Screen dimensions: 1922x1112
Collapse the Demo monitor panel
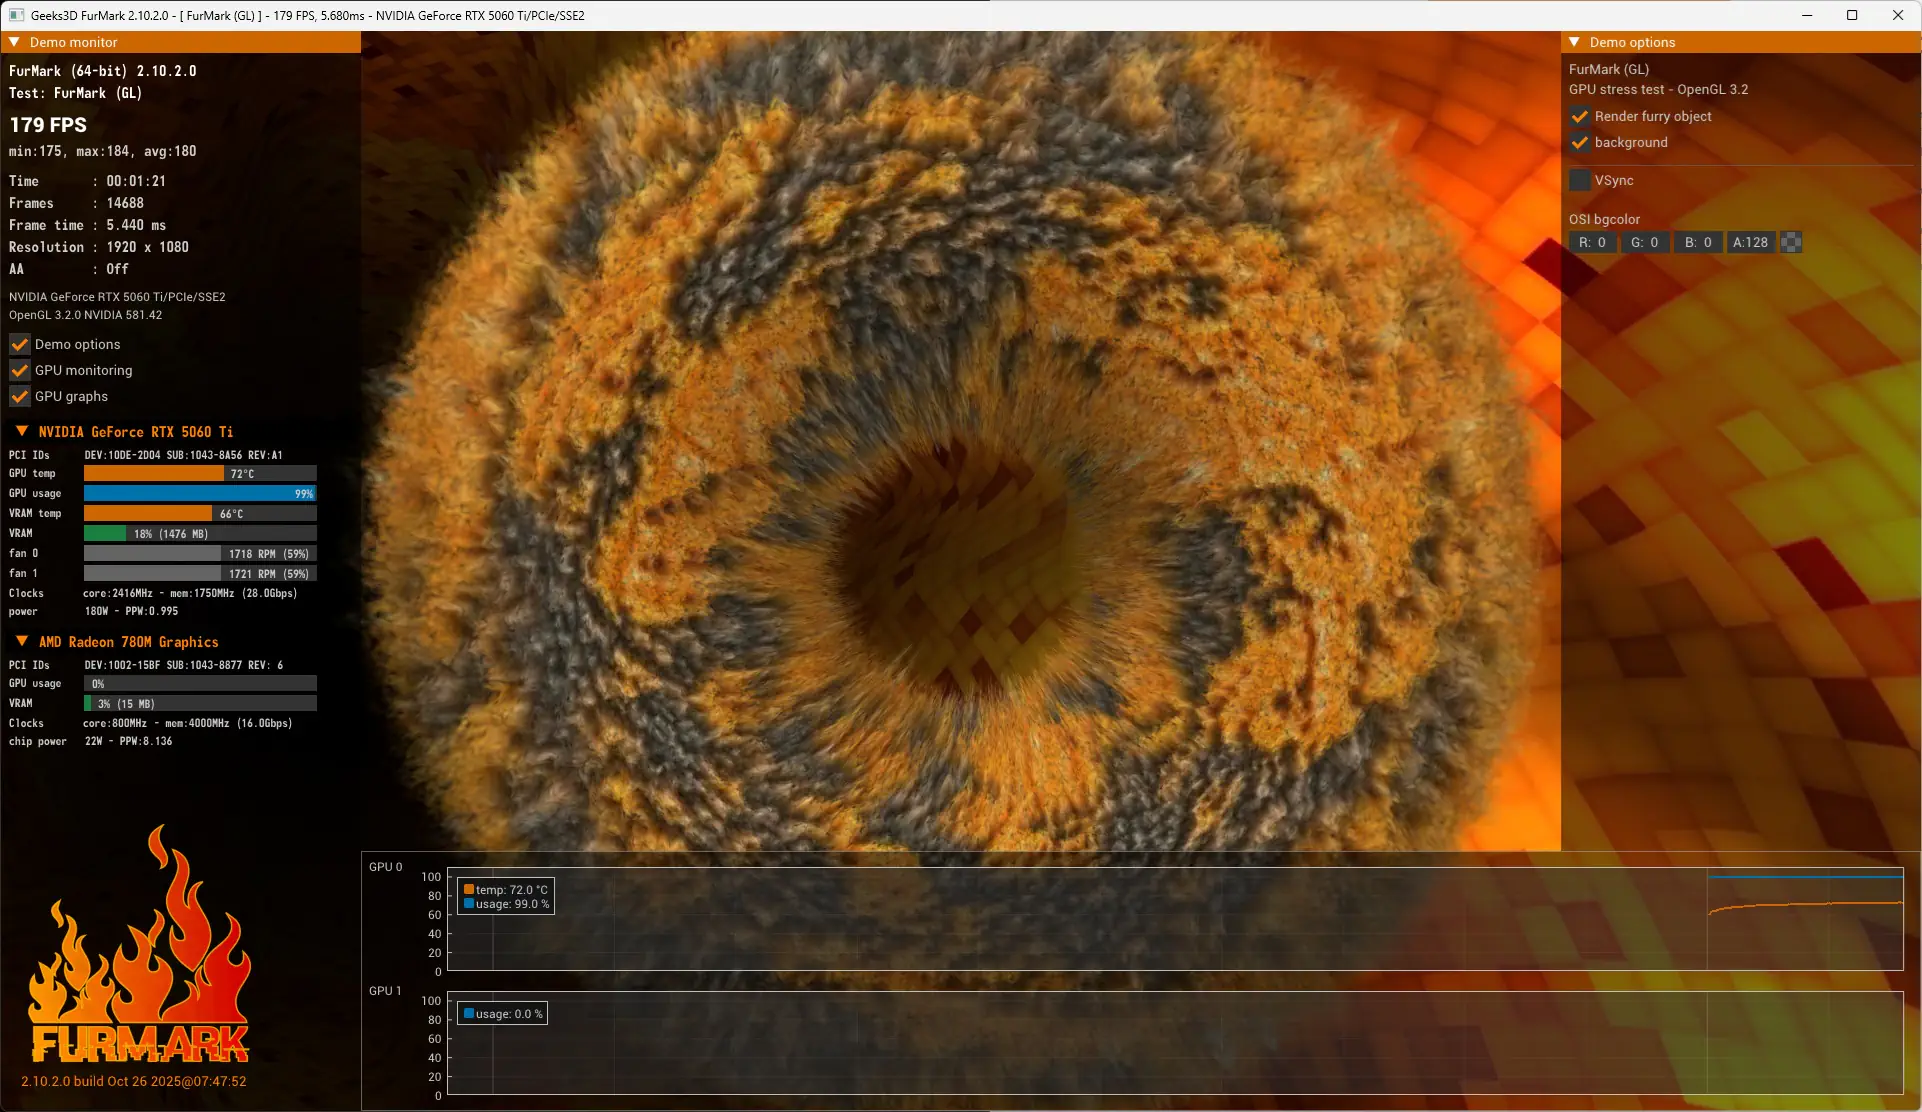pyautogui.click(x=14, y=42)
